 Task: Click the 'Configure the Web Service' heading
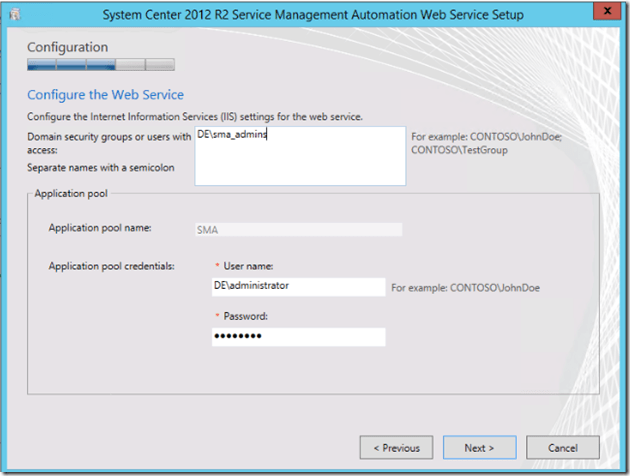point(105,95)
